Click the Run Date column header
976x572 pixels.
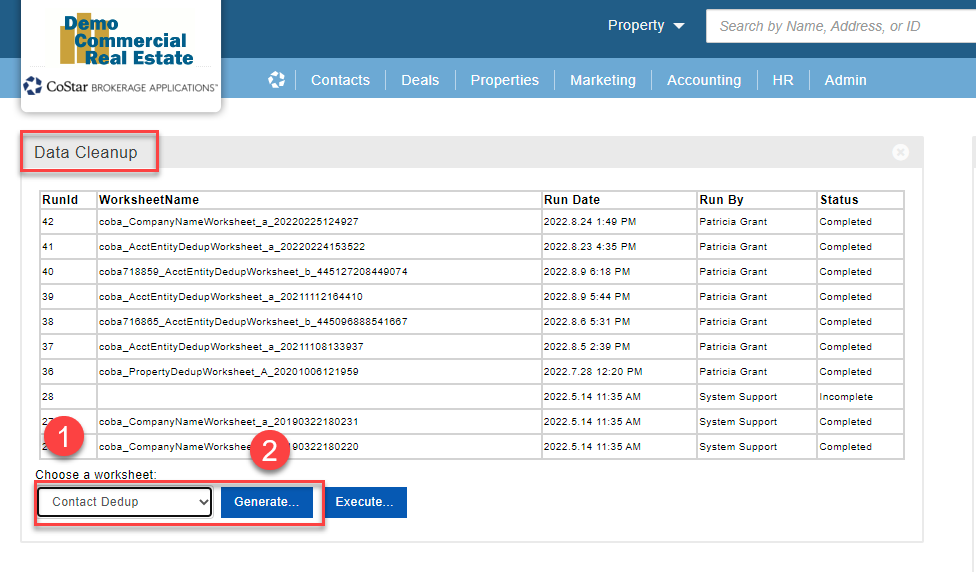(x=572, y=200)
